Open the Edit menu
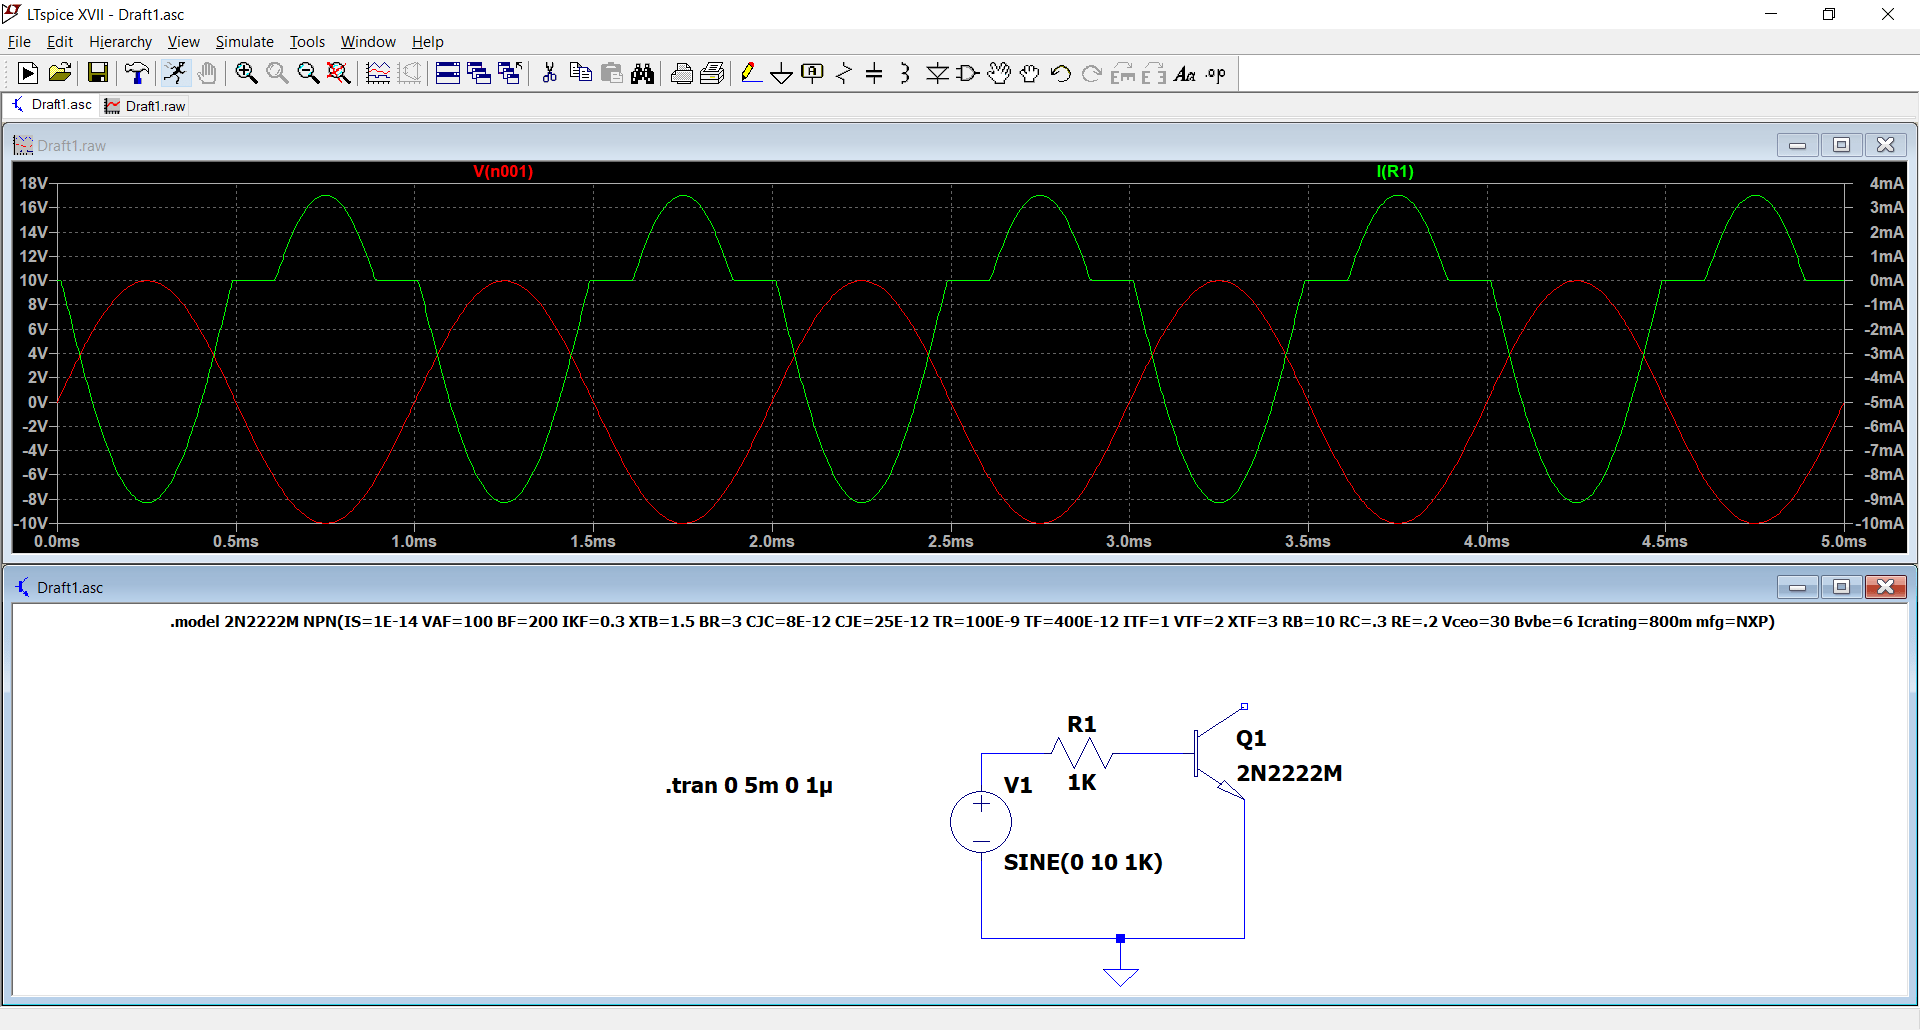The height and width of the screenshot is (1030, 1920). (x=60, y=42)
